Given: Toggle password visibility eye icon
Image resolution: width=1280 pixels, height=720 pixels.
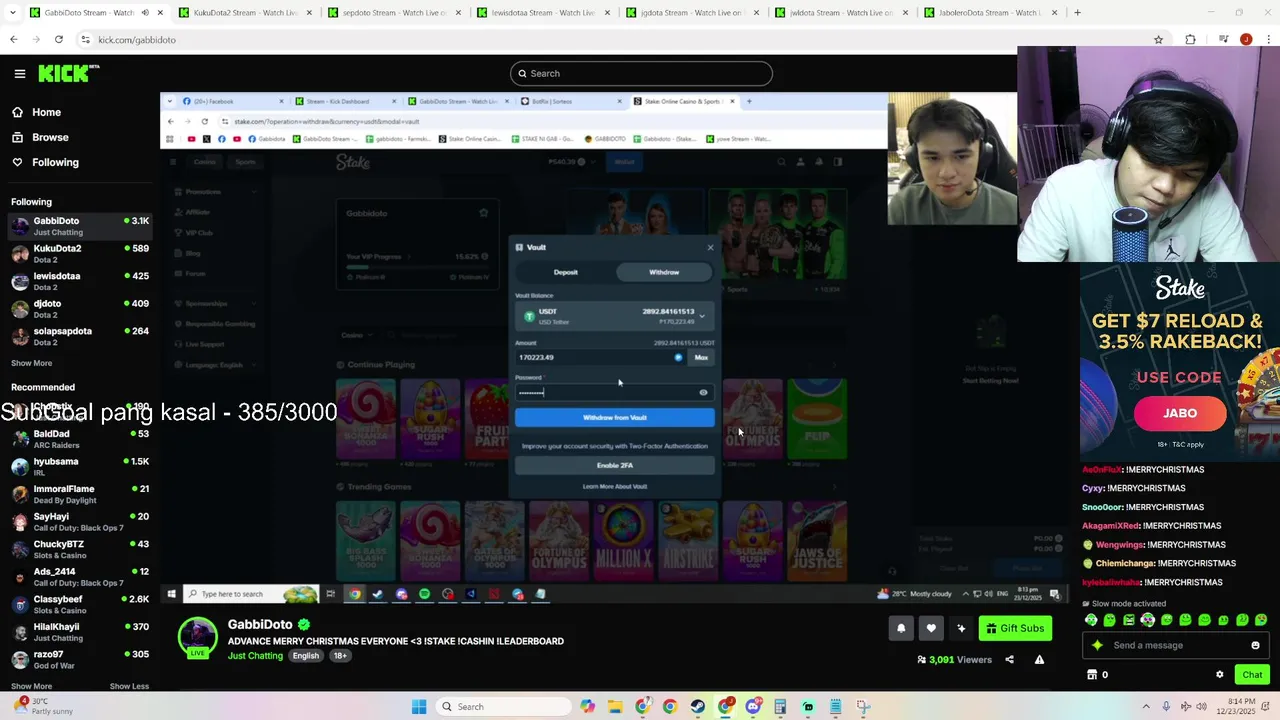Looking at the screenshot, I should [703, 393].
